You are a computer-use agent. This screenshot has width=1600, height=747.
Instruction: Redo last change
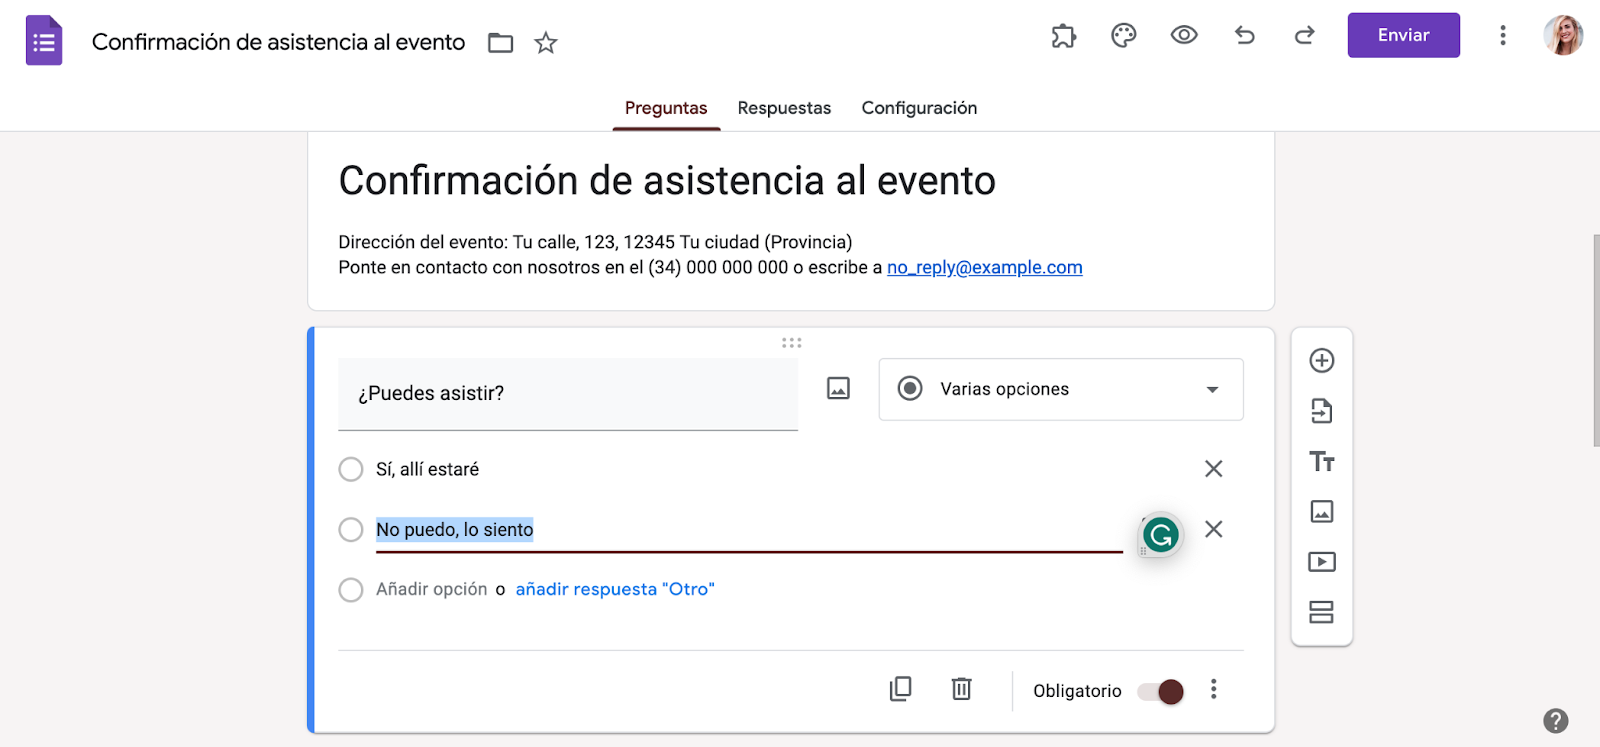pos(1305,36)
